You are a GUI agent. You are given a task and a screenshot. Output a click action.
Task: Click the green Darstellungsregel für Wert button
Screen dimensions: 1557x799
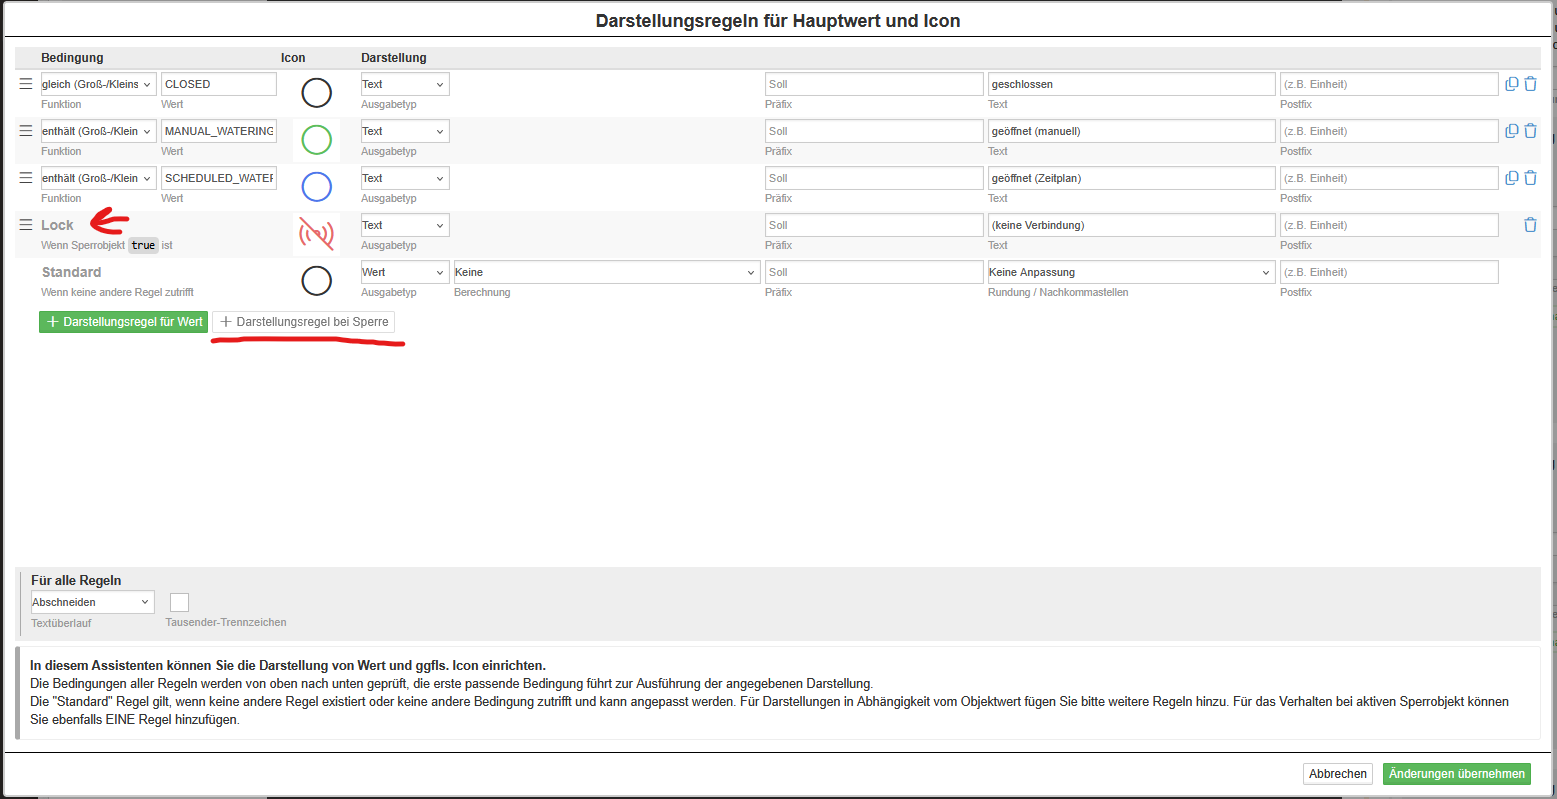point(124,322)
